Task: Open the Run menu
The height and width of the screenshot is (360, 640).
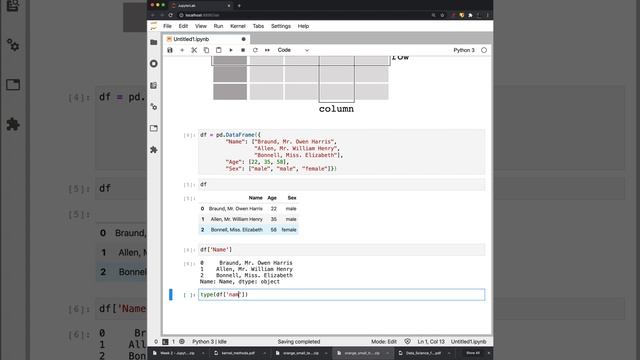Action: [218, 26]
